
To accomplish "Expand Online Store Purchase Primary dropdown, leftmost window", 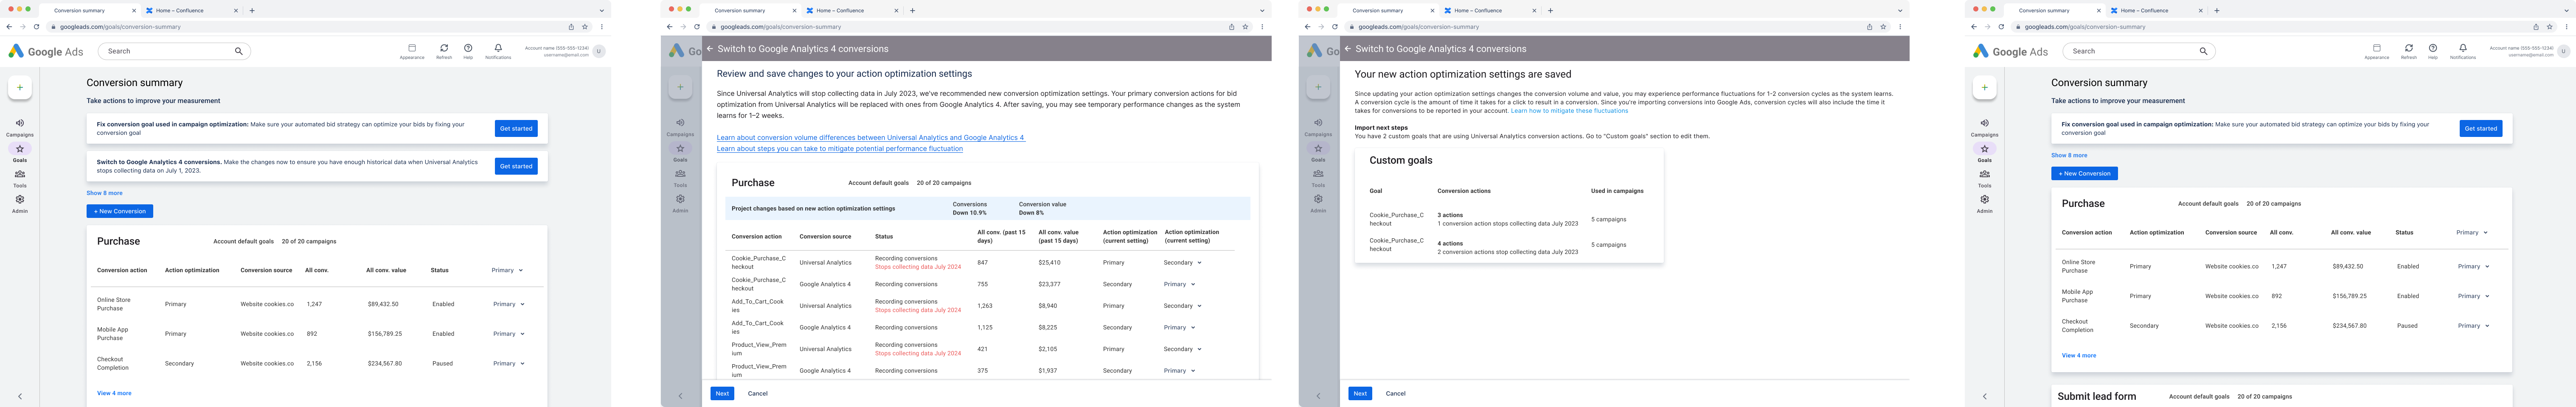I will 508,304.
